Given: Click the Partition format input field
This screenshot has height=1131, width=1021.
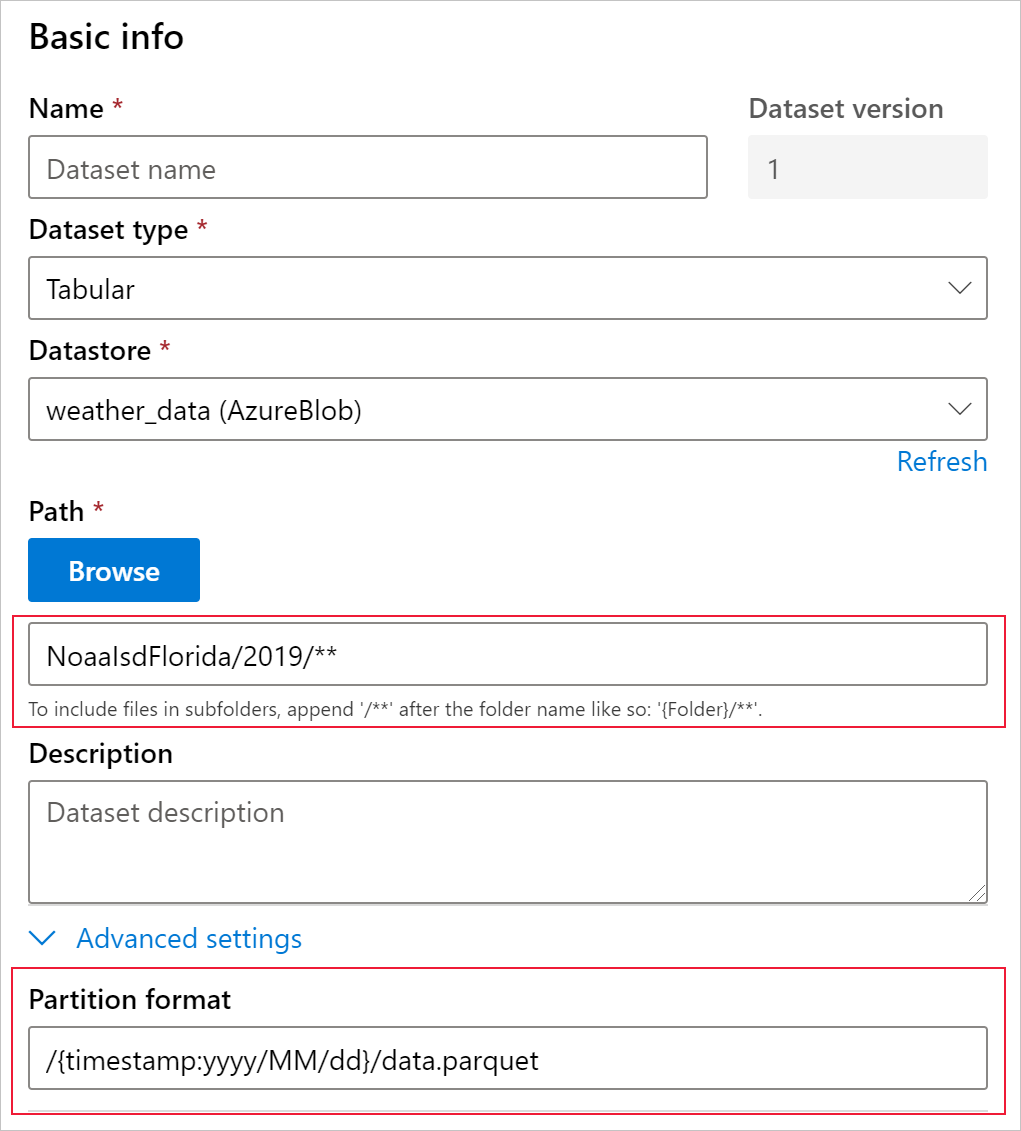Looking at the screenshot, I should [x=508, y=1058].
